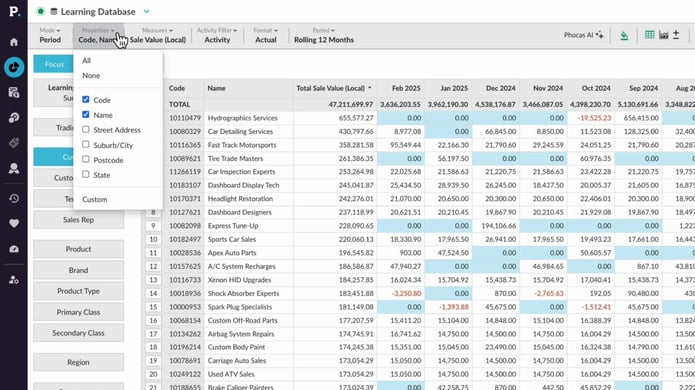This screenshot has width=695, height=390.
Task: Click Tire Trade Masters name
Action: click(235, 158)
